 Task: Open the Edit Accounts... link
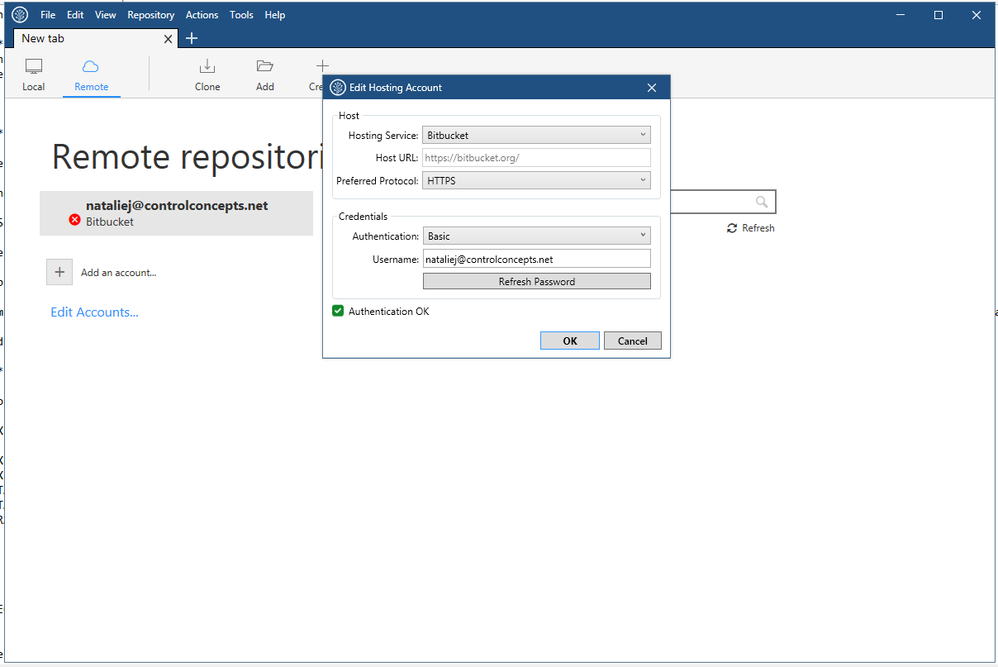pos(94,312)
